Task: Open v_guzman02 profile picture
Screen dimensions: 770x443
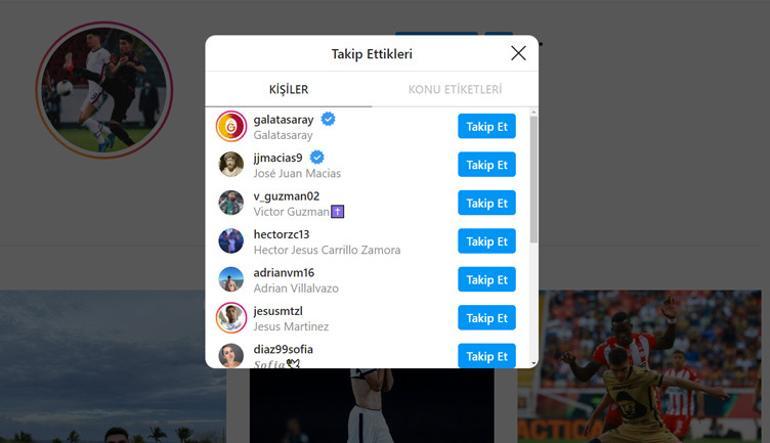Action: pos(231,203)
